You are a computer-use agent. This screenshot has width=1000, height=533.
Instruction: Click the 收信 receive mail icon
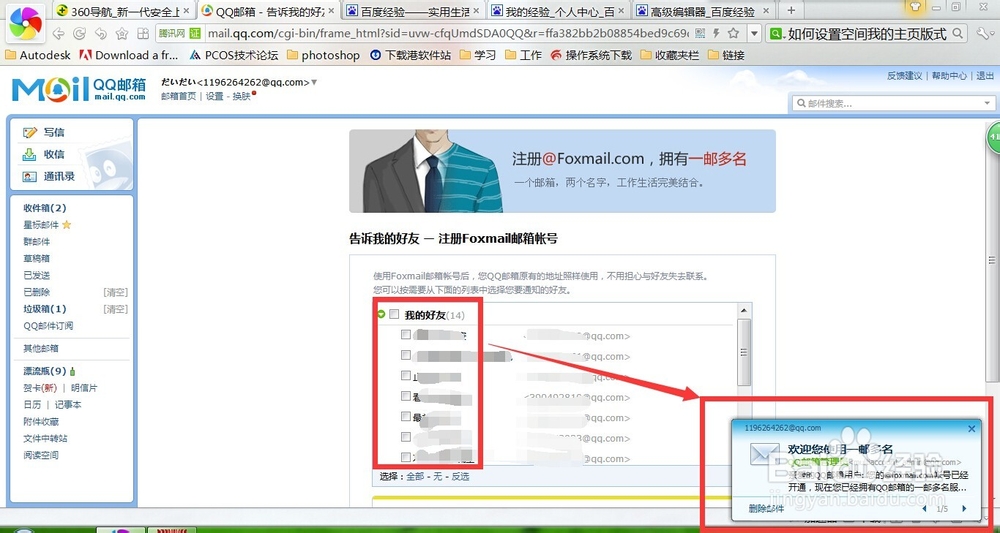tap(30, 154)
